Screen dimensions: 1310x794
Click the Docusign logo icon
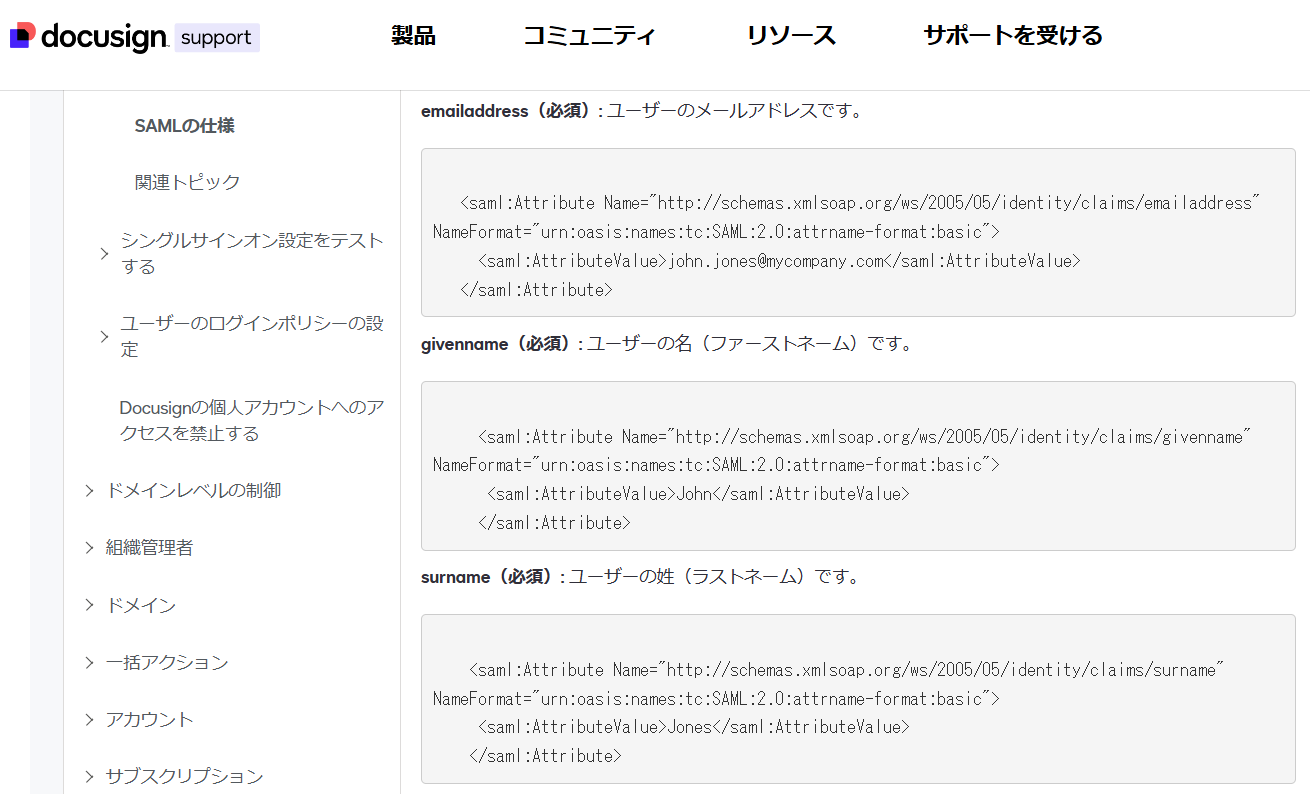[23, 36]
